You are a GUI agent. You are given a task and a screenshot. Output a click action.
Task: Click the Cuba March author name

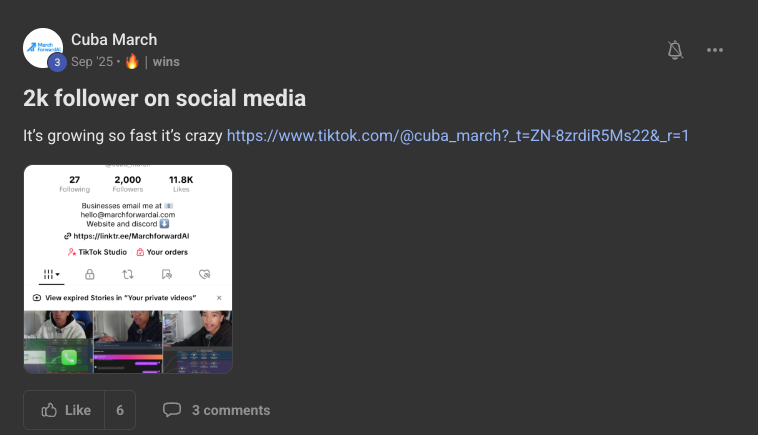[114, 40]
